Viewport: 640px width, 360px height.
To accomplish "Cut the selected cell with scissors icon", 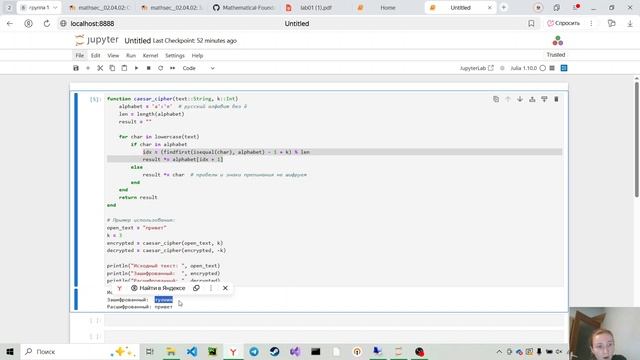I will [100, 68].
